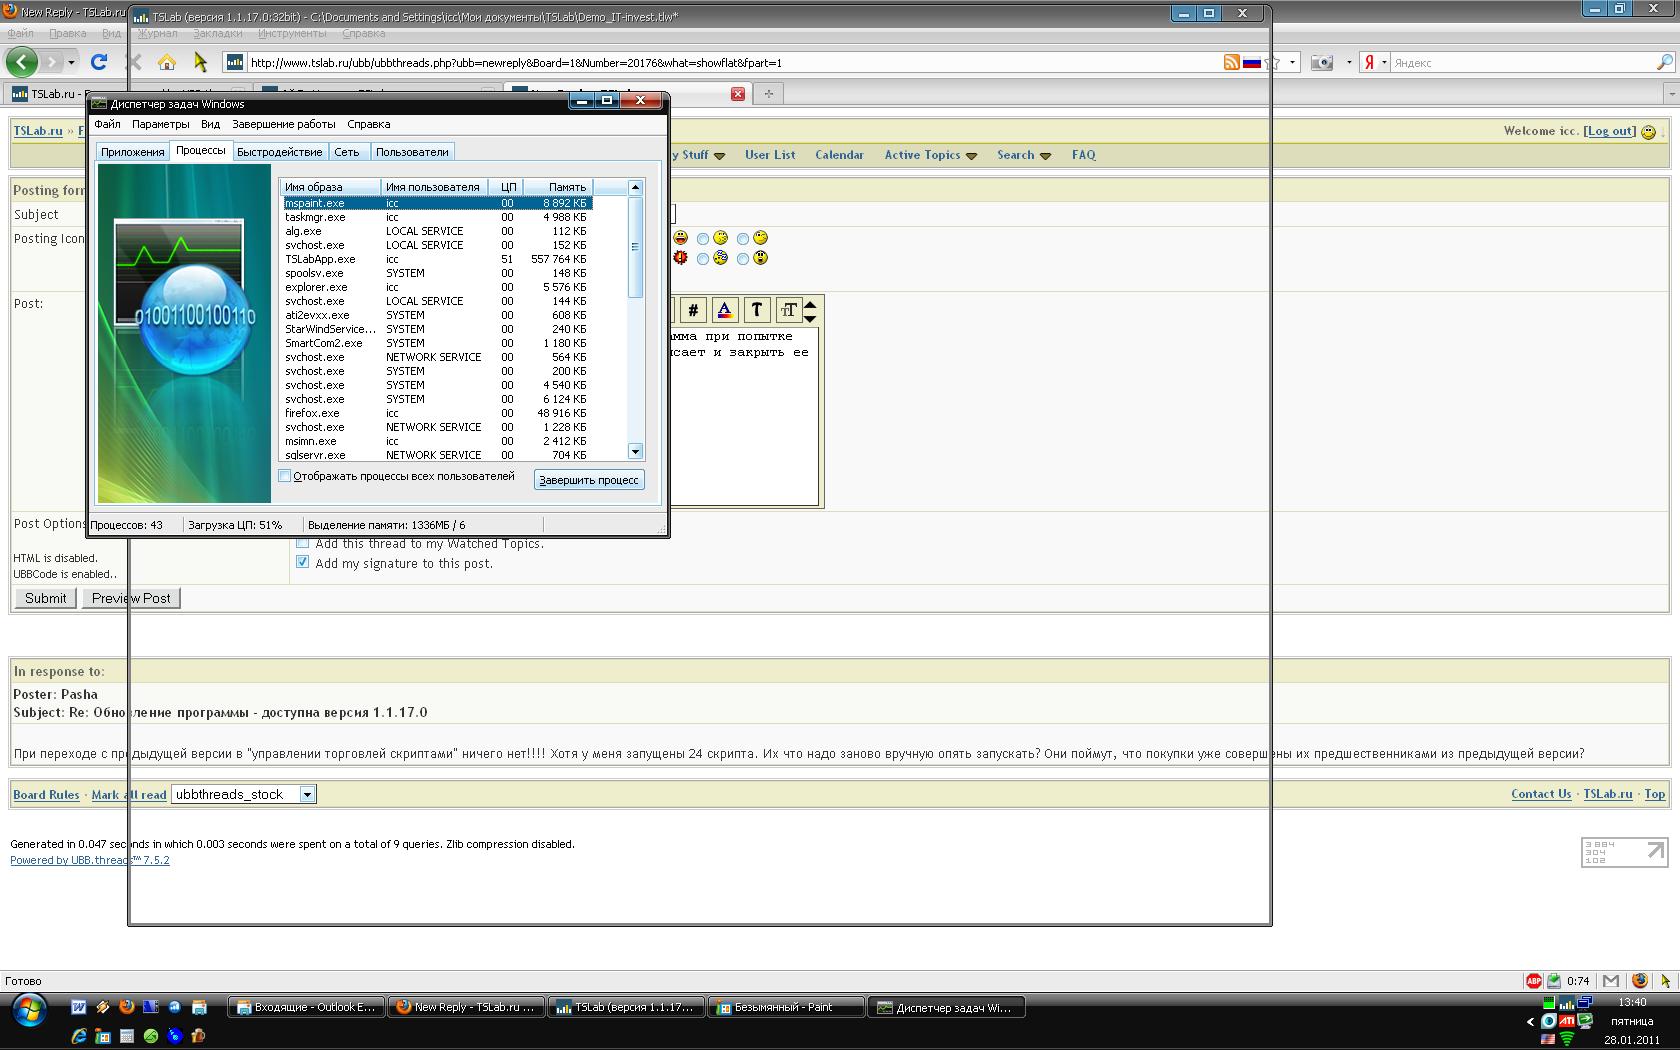Reload the page with the blue refresh icon
Viewport: 1680px width, 1050px height.
(x=99, y=62)
